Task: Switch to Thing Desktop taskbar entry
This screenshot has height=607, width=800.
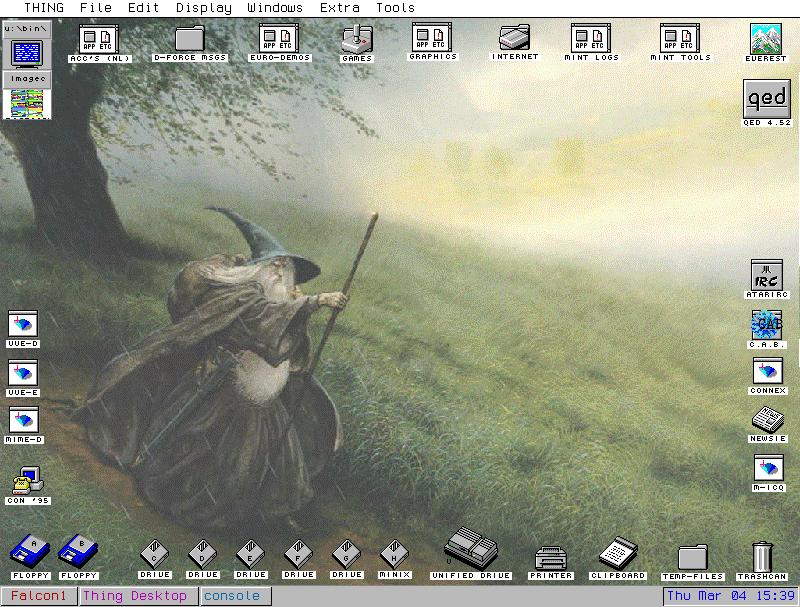Action: tap(139, 596)
